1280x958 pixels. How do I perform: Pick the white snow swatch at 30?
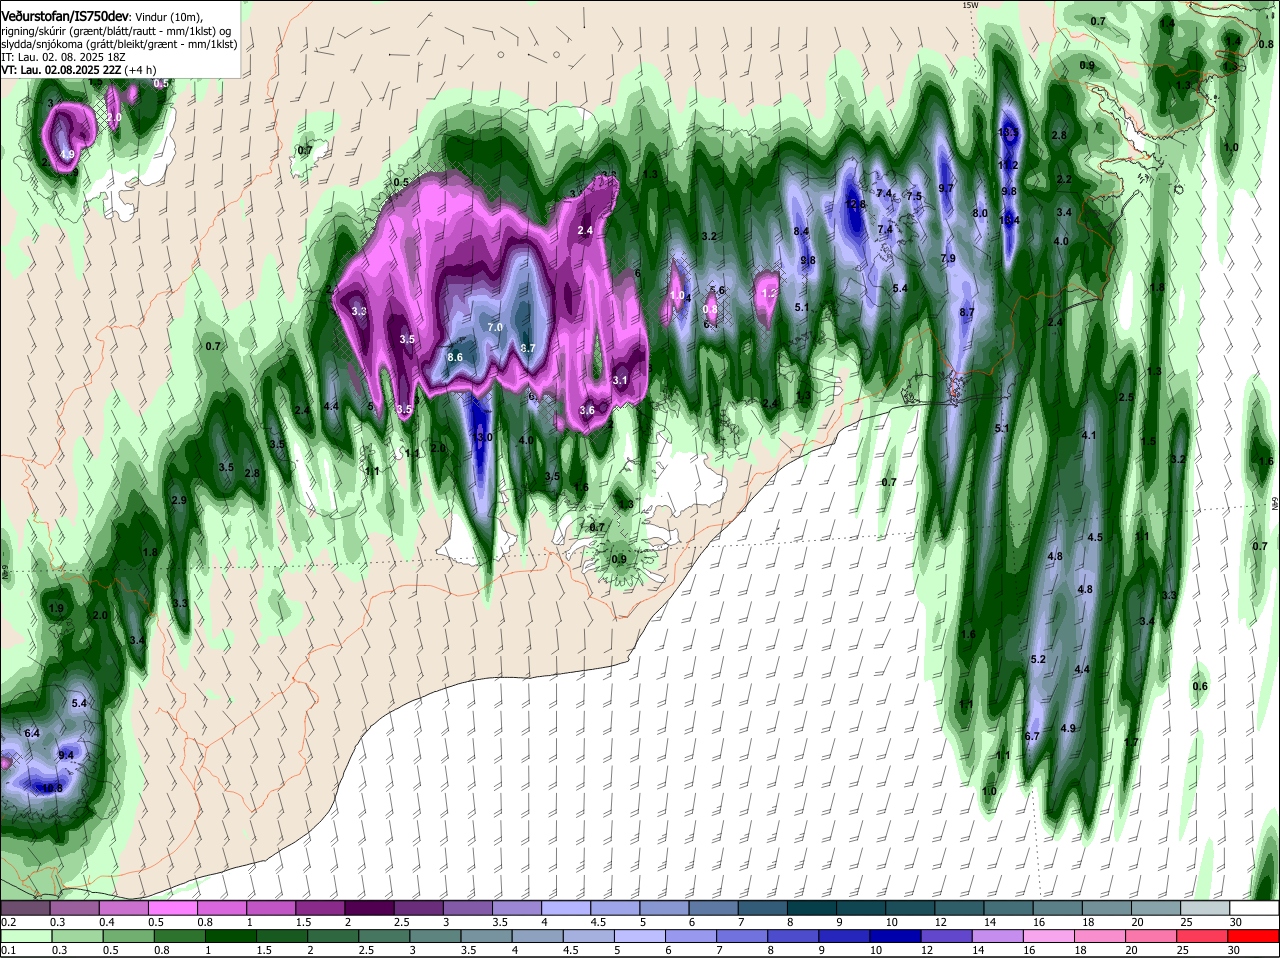[1255, 908]
